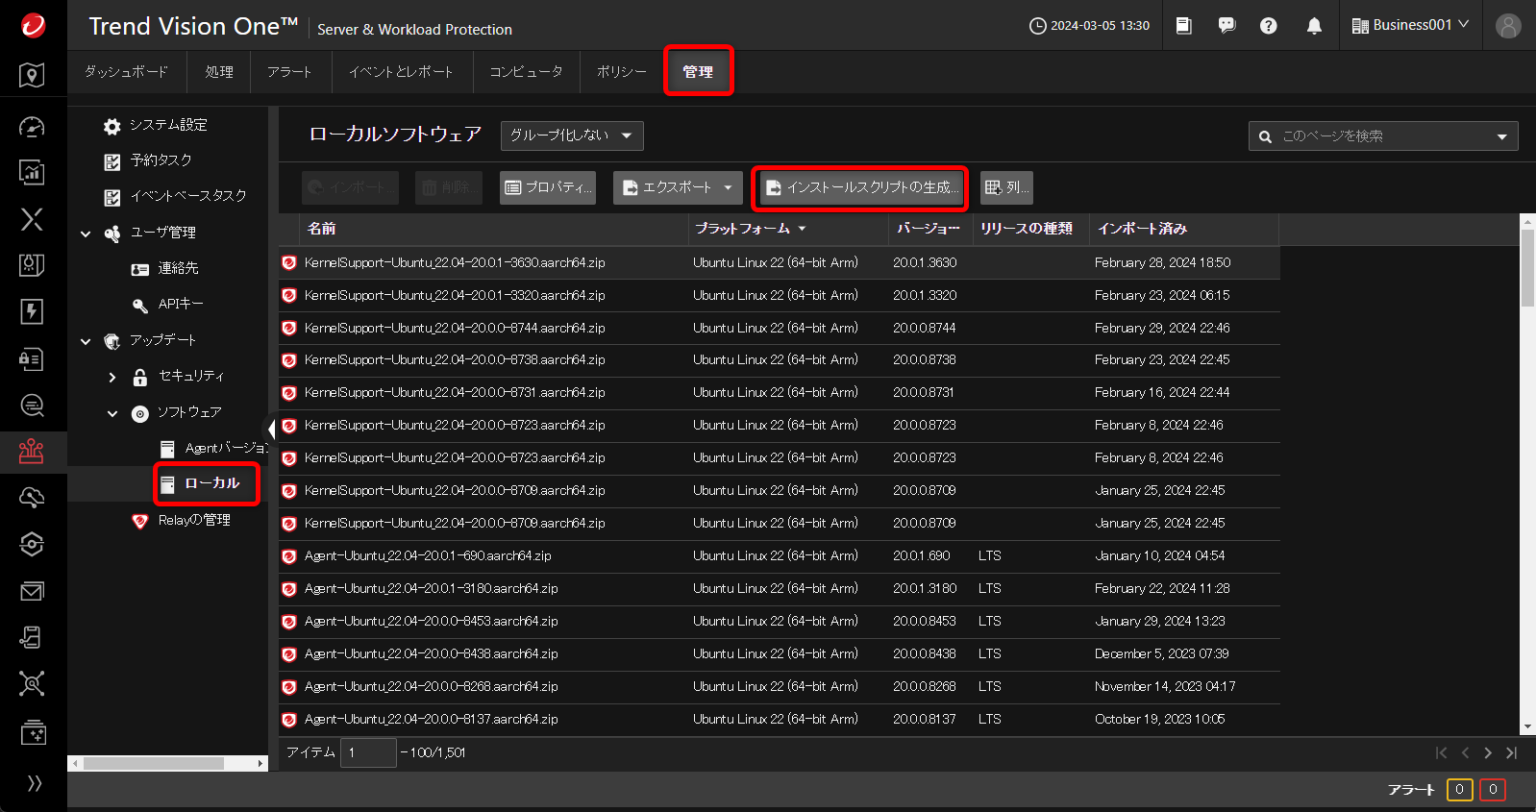Collapse the アップデート section in the sidebar

(x=85, y=340)
